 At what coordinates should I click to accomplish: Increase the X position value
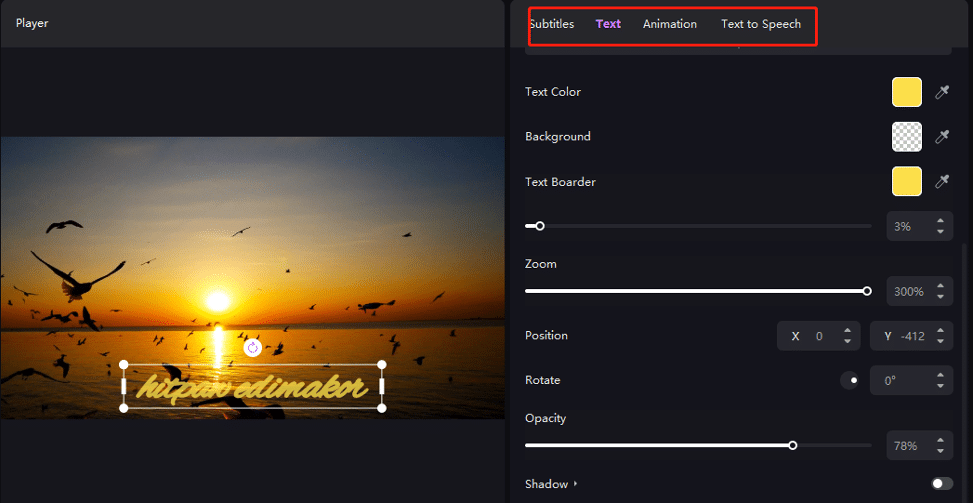coord(847,331)
